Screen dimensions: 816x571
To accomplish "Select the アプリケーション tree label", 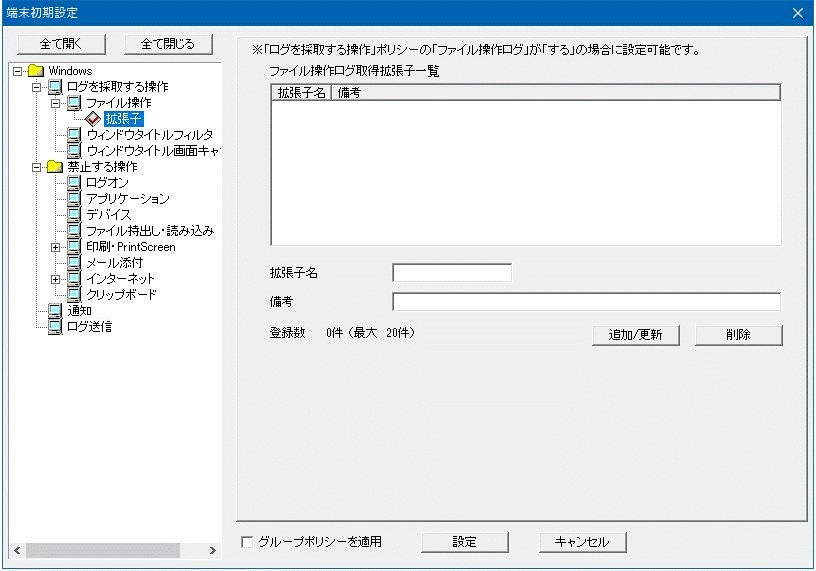I will (x=128, y=199).
